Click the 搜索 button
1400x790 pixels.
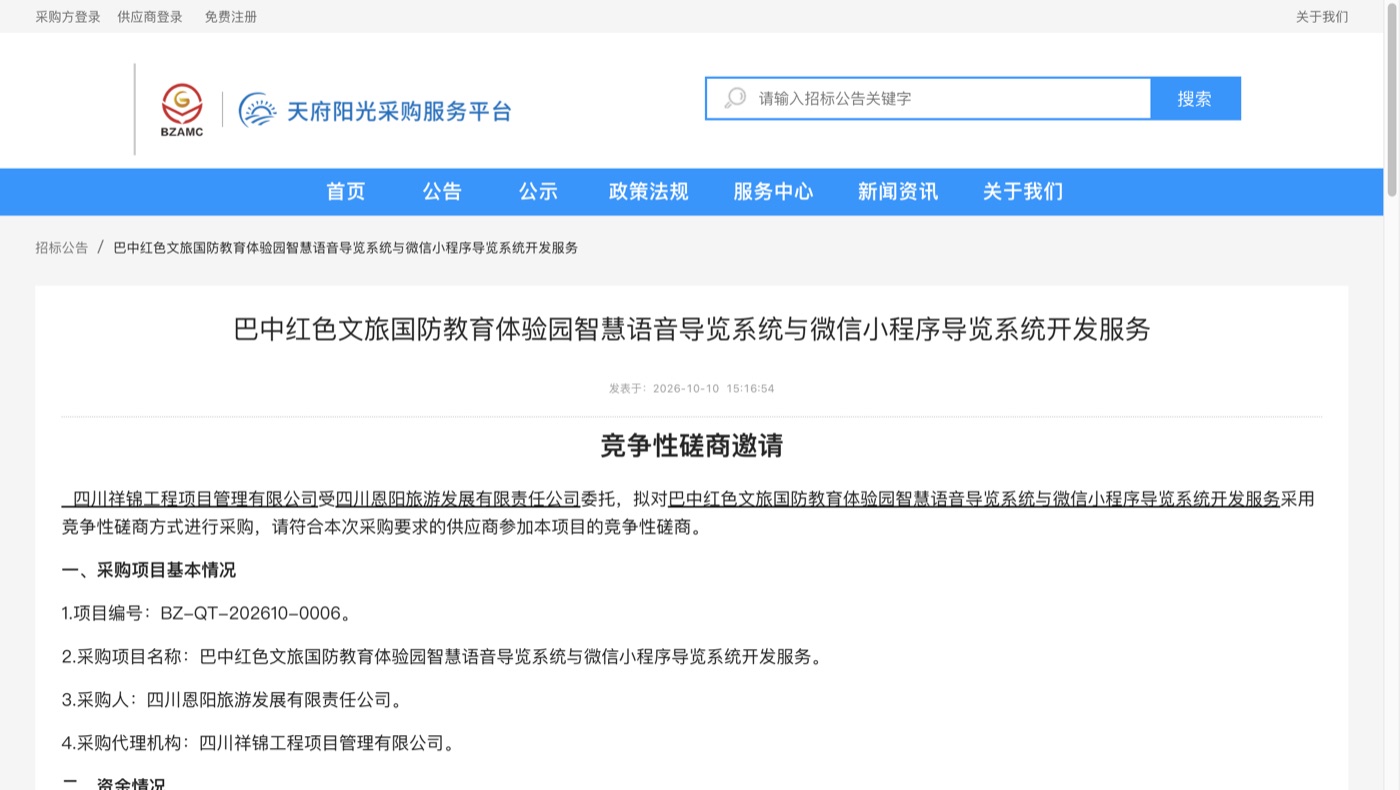click(x=1195, y=98)
